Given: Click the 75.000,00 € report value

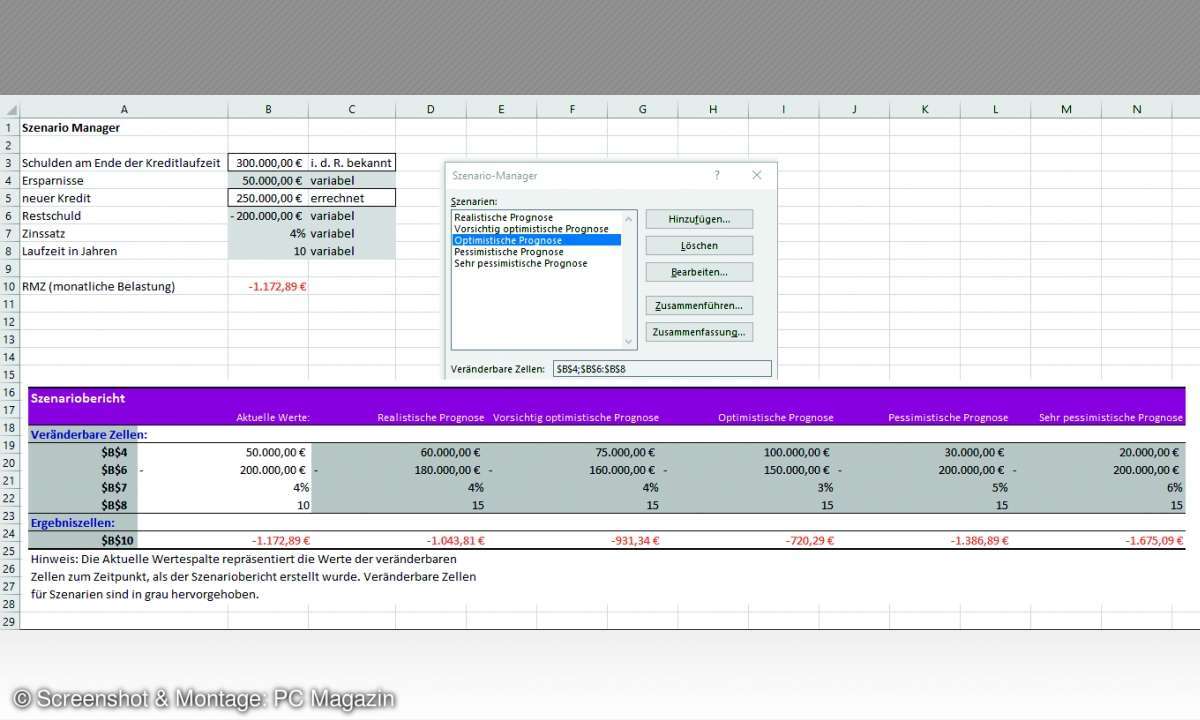Looking at the screenshot, I should point(625,452).
